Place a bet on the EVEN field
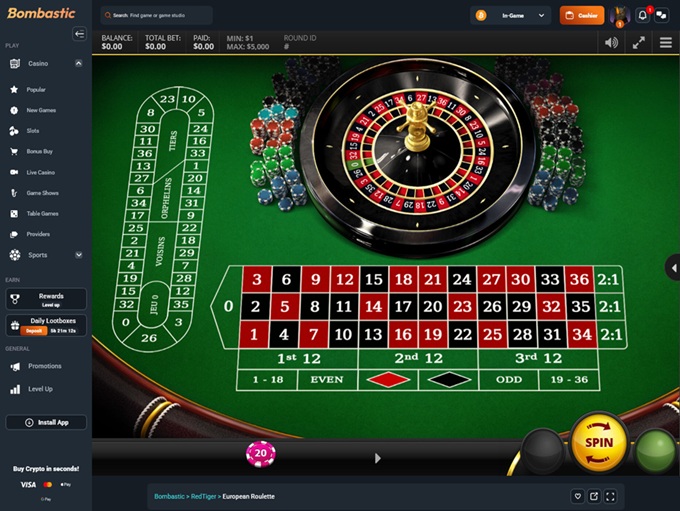This screenshot has width=680, height=511. (x=327, y=380)
